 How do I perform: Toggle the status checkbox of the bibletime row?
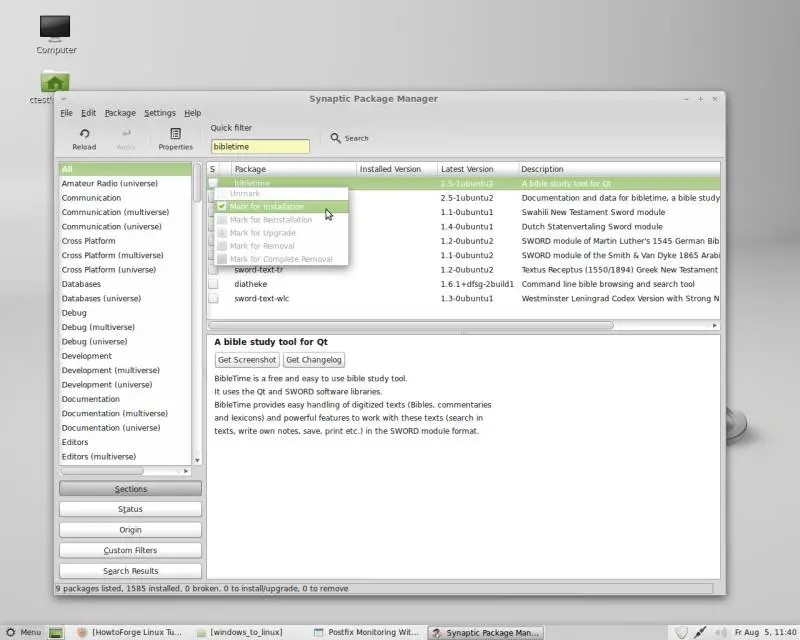point(213,183)
